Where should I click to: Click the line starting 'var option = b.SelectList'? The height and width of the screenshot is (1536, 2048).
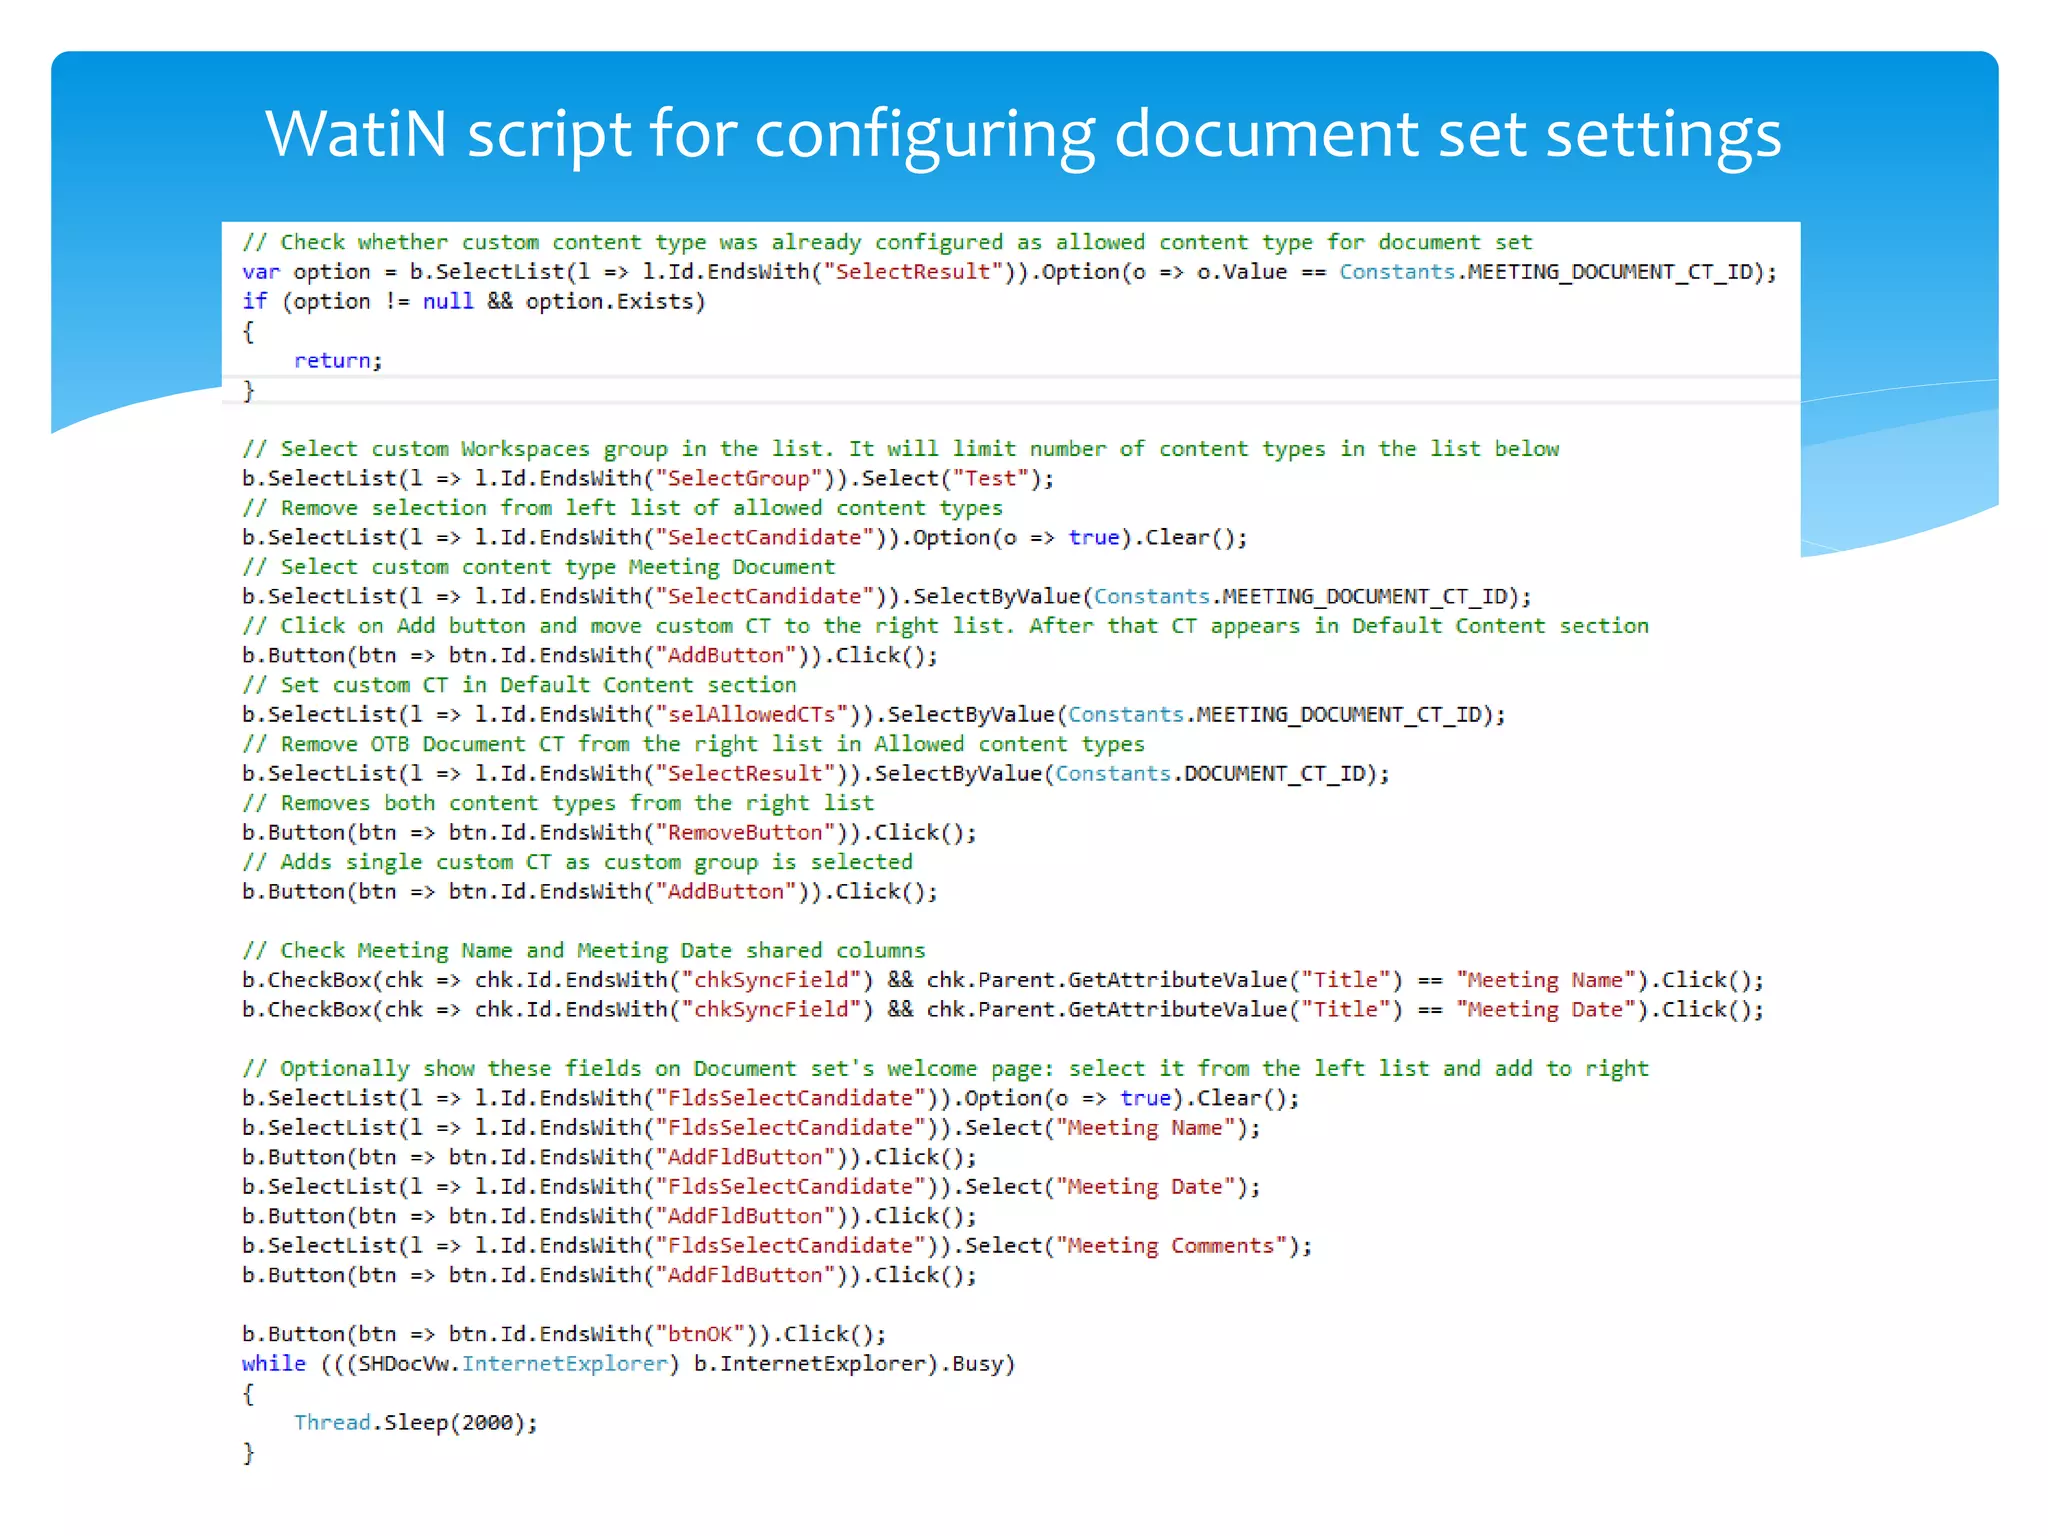pyautogui.click(x=1009, y=272)
